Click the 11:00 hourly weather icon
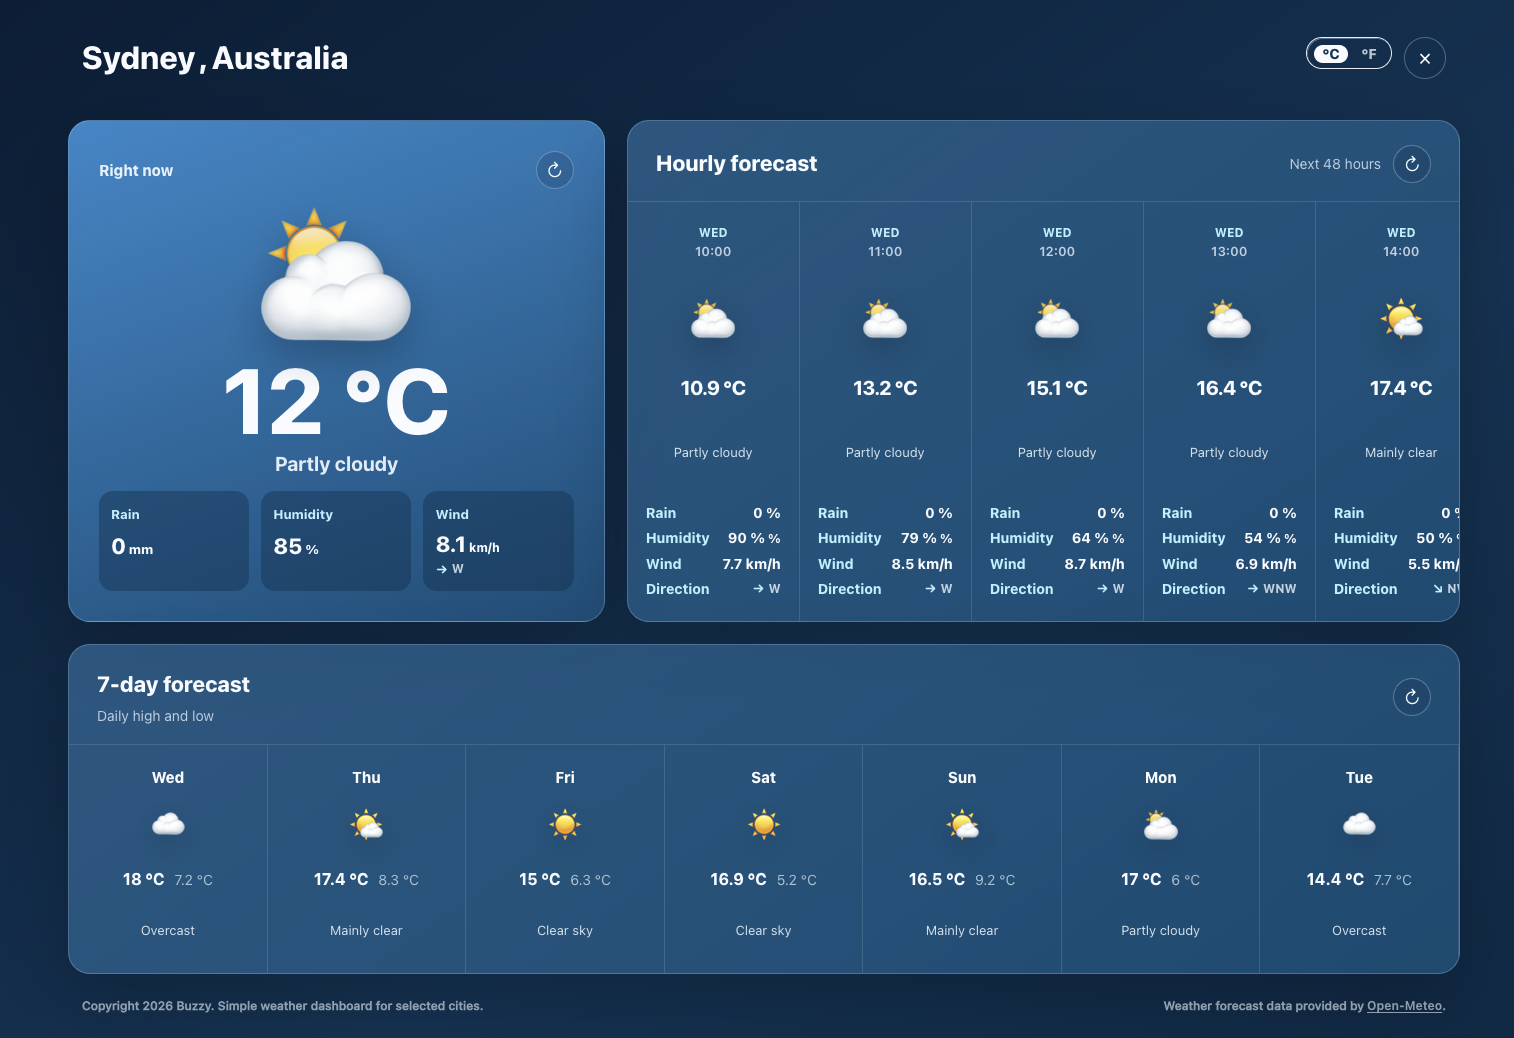This screenshot has width=1514, height=1038. [885, 320]
